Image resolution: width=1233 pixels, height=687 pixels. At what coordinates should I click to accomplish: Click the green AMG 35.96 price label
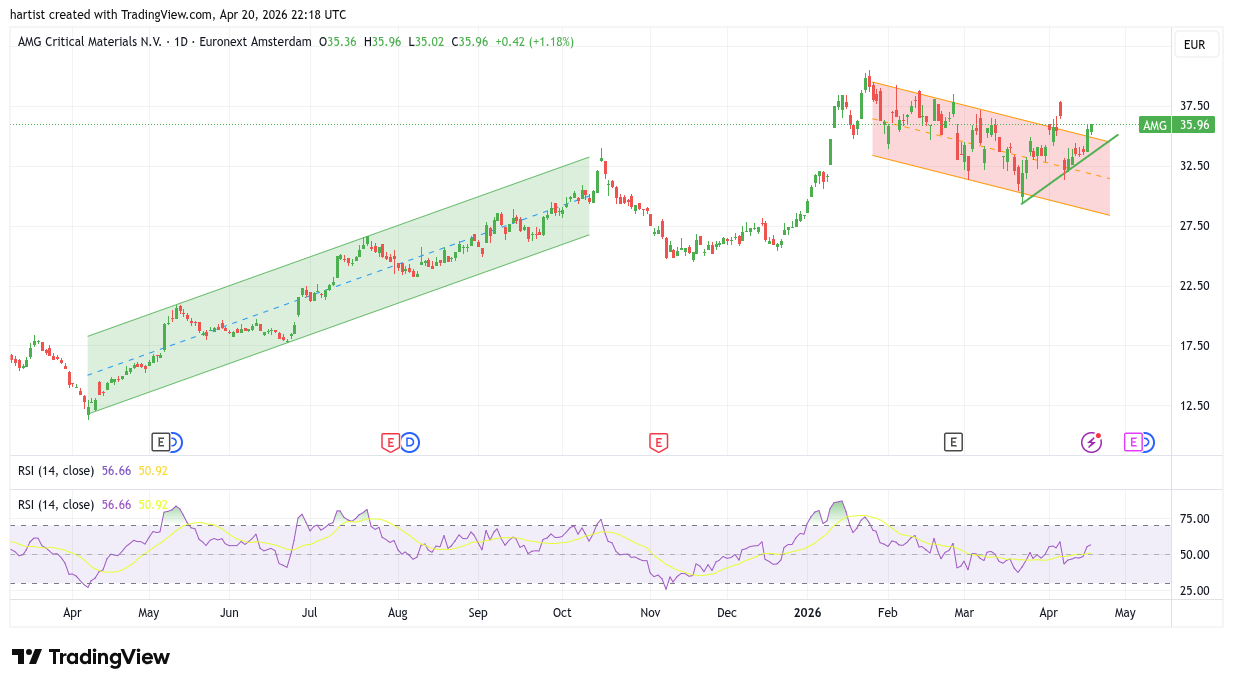pos(1176,125)
